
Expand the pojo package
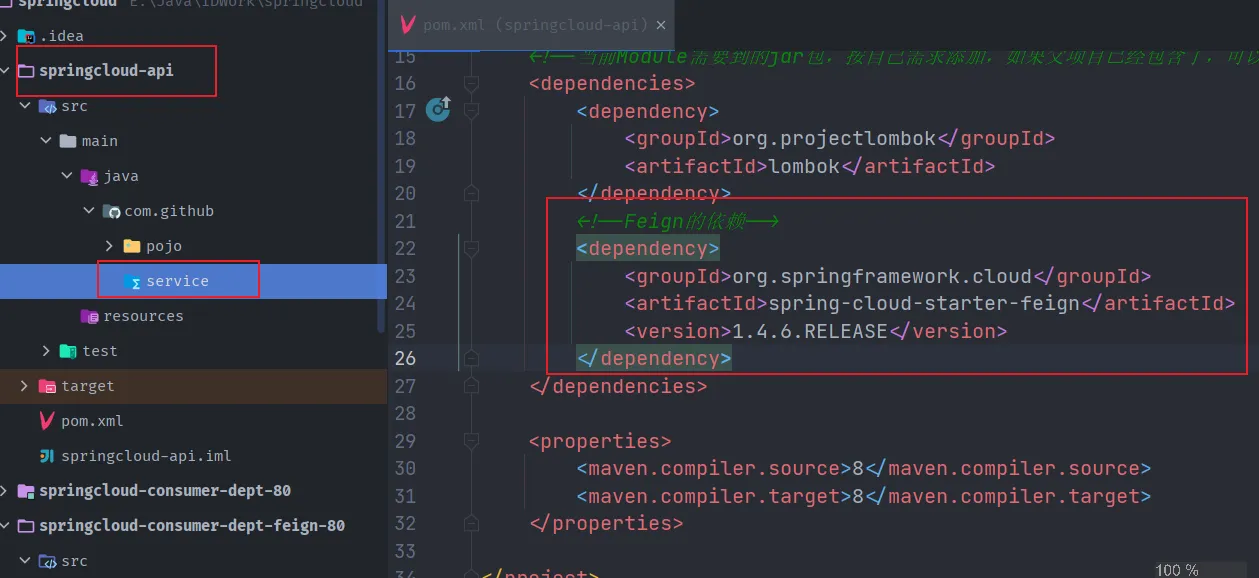pyautogui.click(x=110, y=246)
